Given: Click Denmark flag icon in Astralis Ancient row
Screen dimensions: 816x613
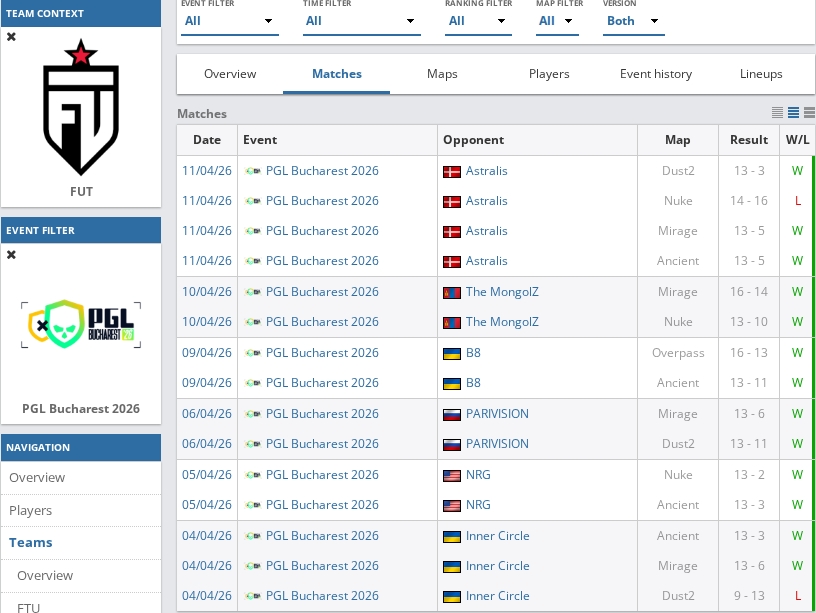Looking at the screenshot, I should [452, 262].
